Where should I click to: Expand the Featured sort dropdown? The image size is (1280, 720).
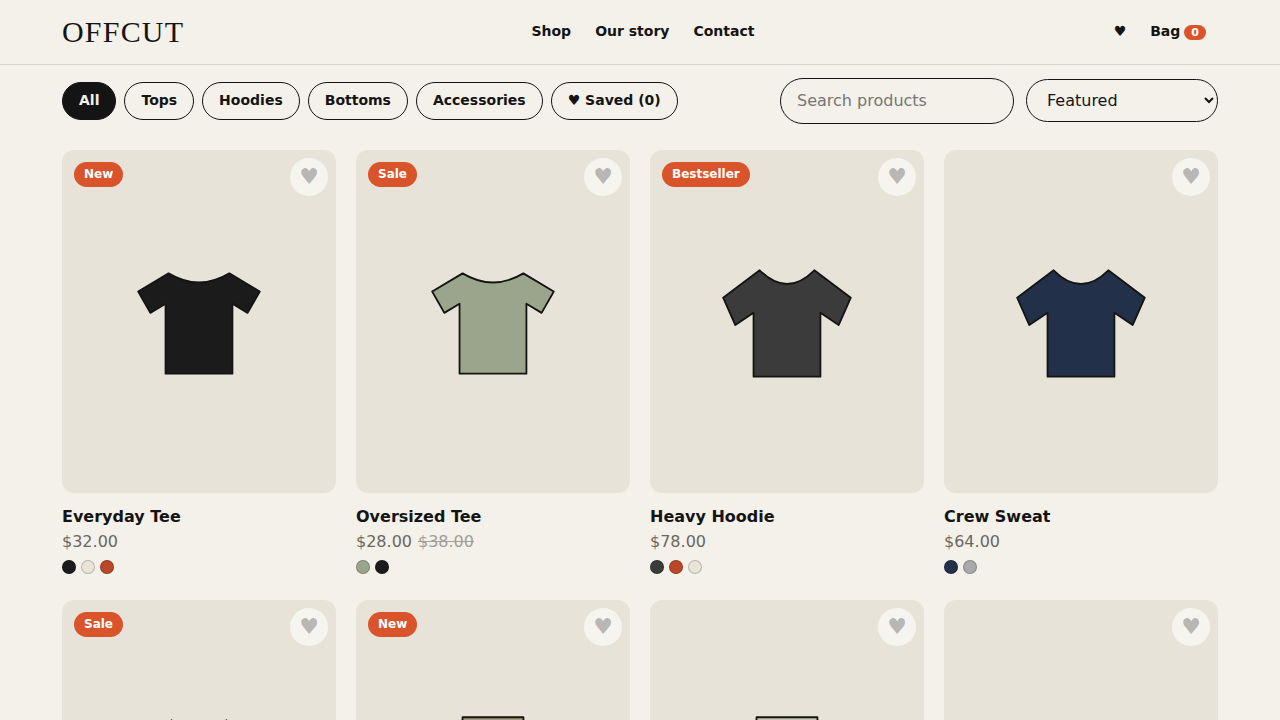[1122, 101]
